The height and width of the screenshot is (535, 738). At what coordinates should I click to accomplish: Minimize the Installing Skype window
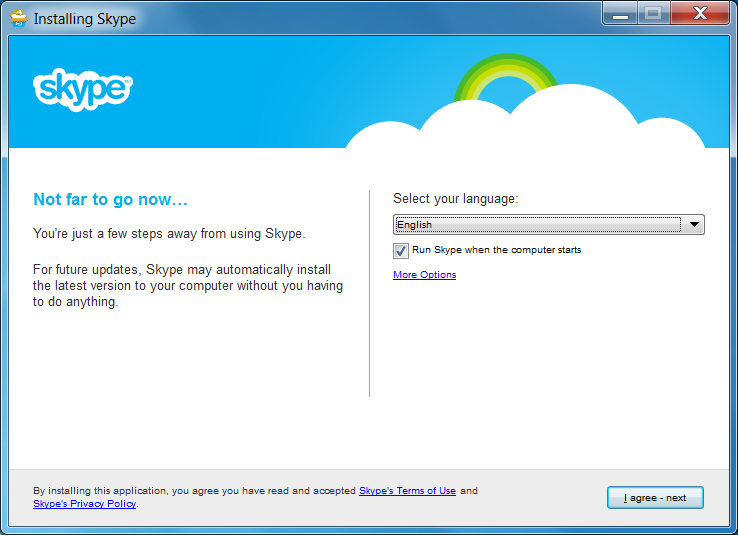[620, 14]
